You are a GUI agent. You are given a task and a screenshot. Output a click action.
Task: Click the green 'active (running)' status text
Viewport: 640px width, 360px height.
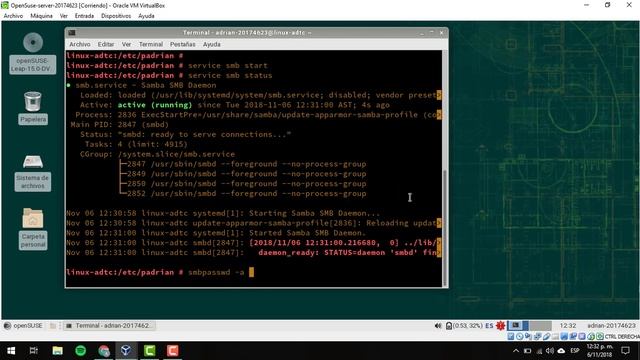coord(155,105)
